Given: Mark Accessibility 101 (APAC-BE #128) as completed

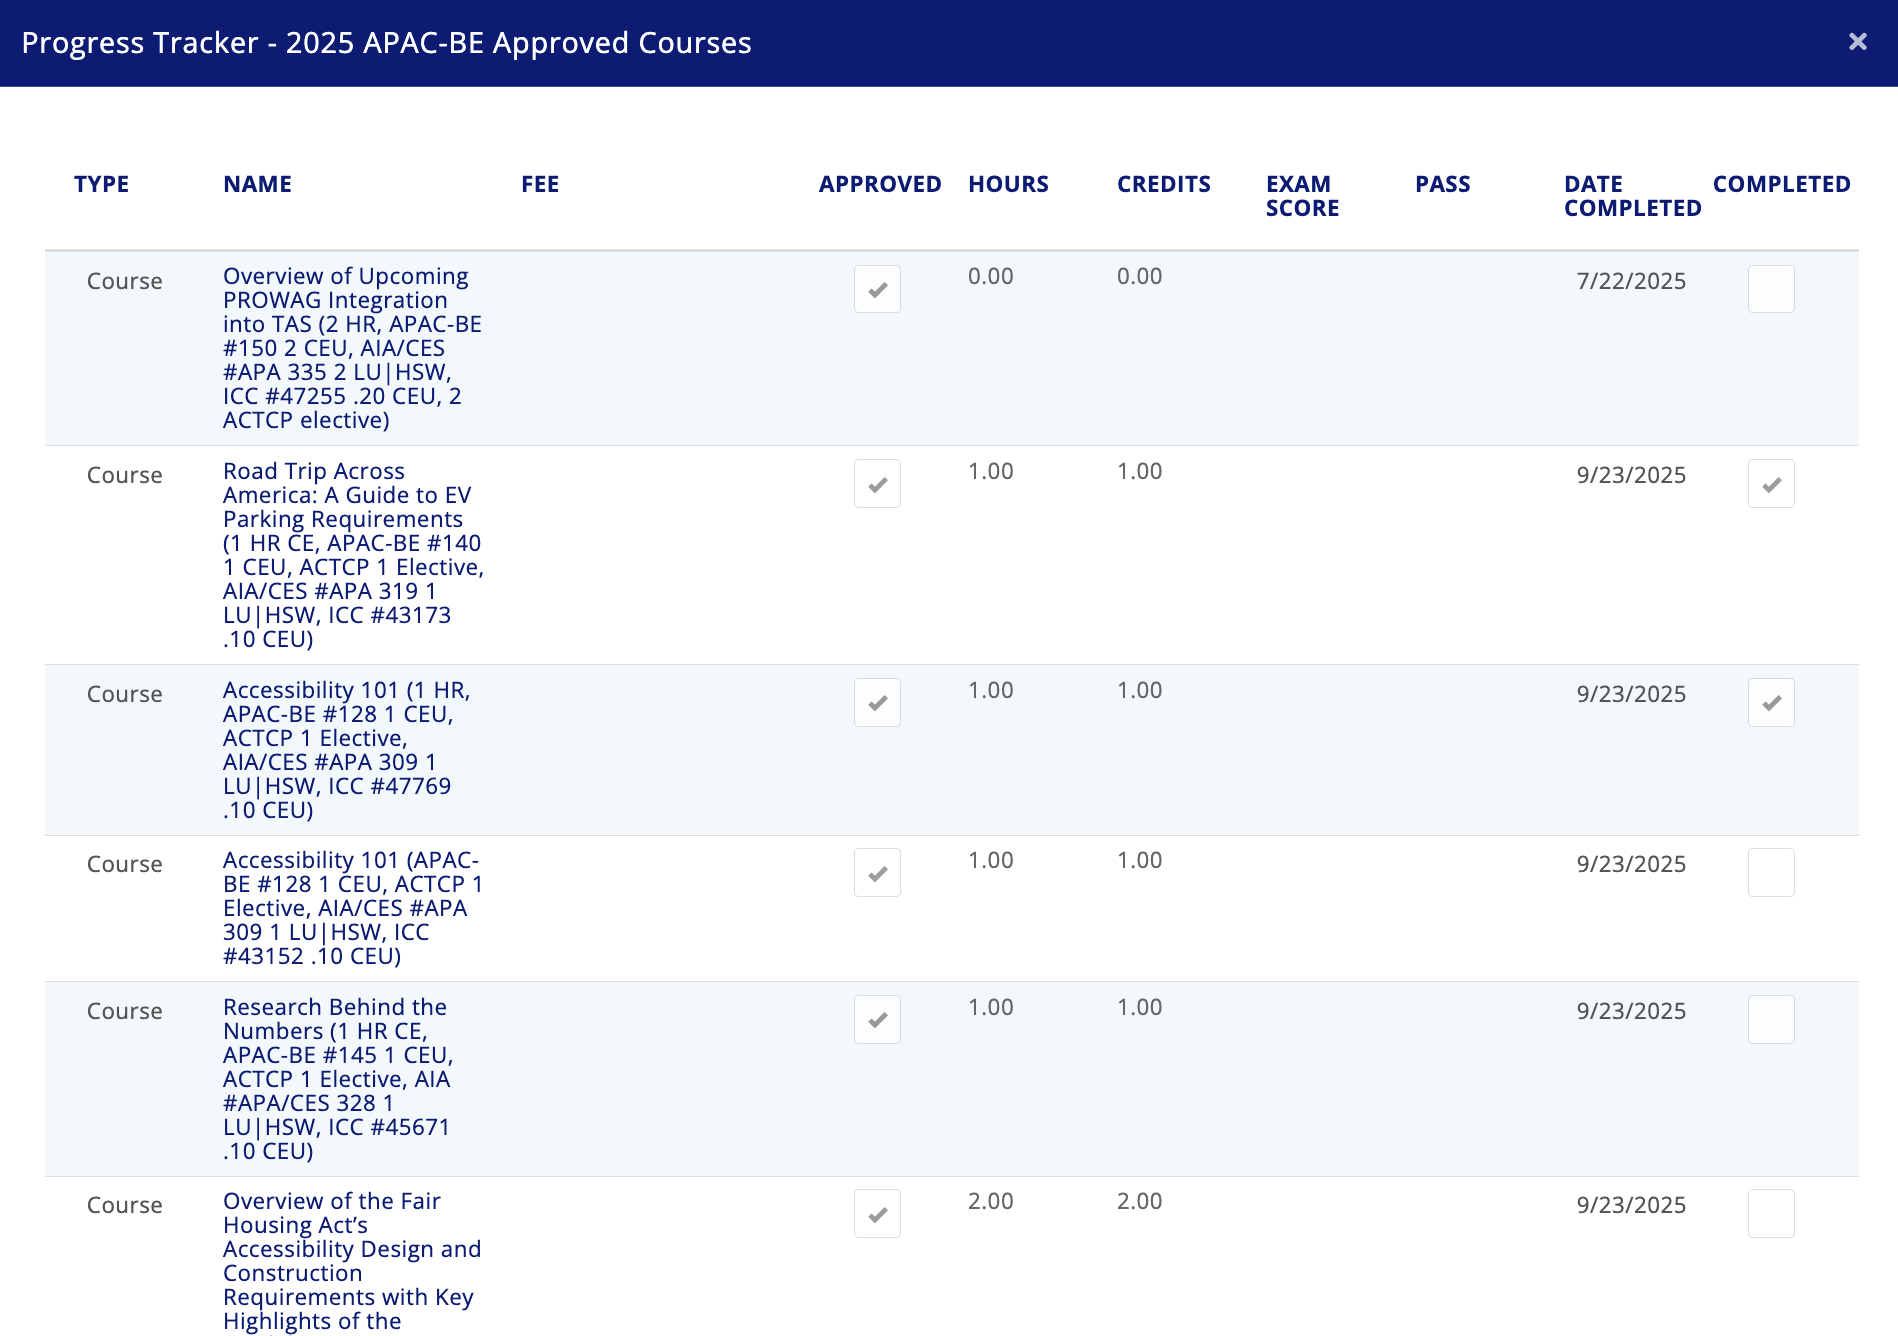Looking at the screenshot, I should coord(1771,872).
